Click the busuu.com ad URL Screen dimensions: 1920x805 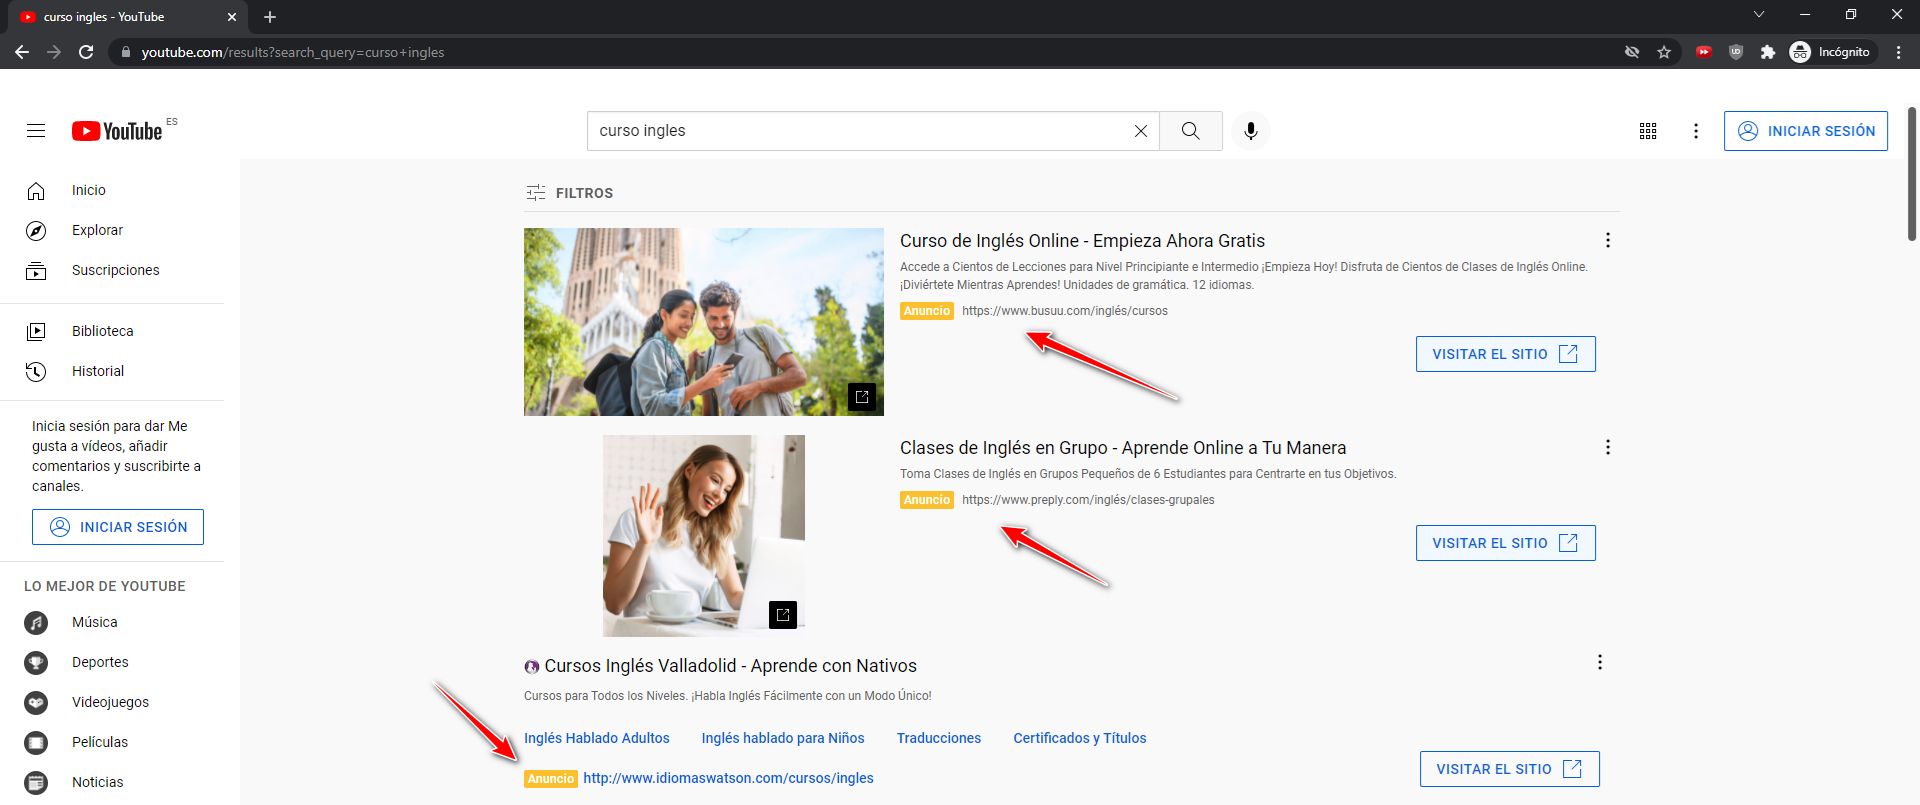pos(1065,311)
